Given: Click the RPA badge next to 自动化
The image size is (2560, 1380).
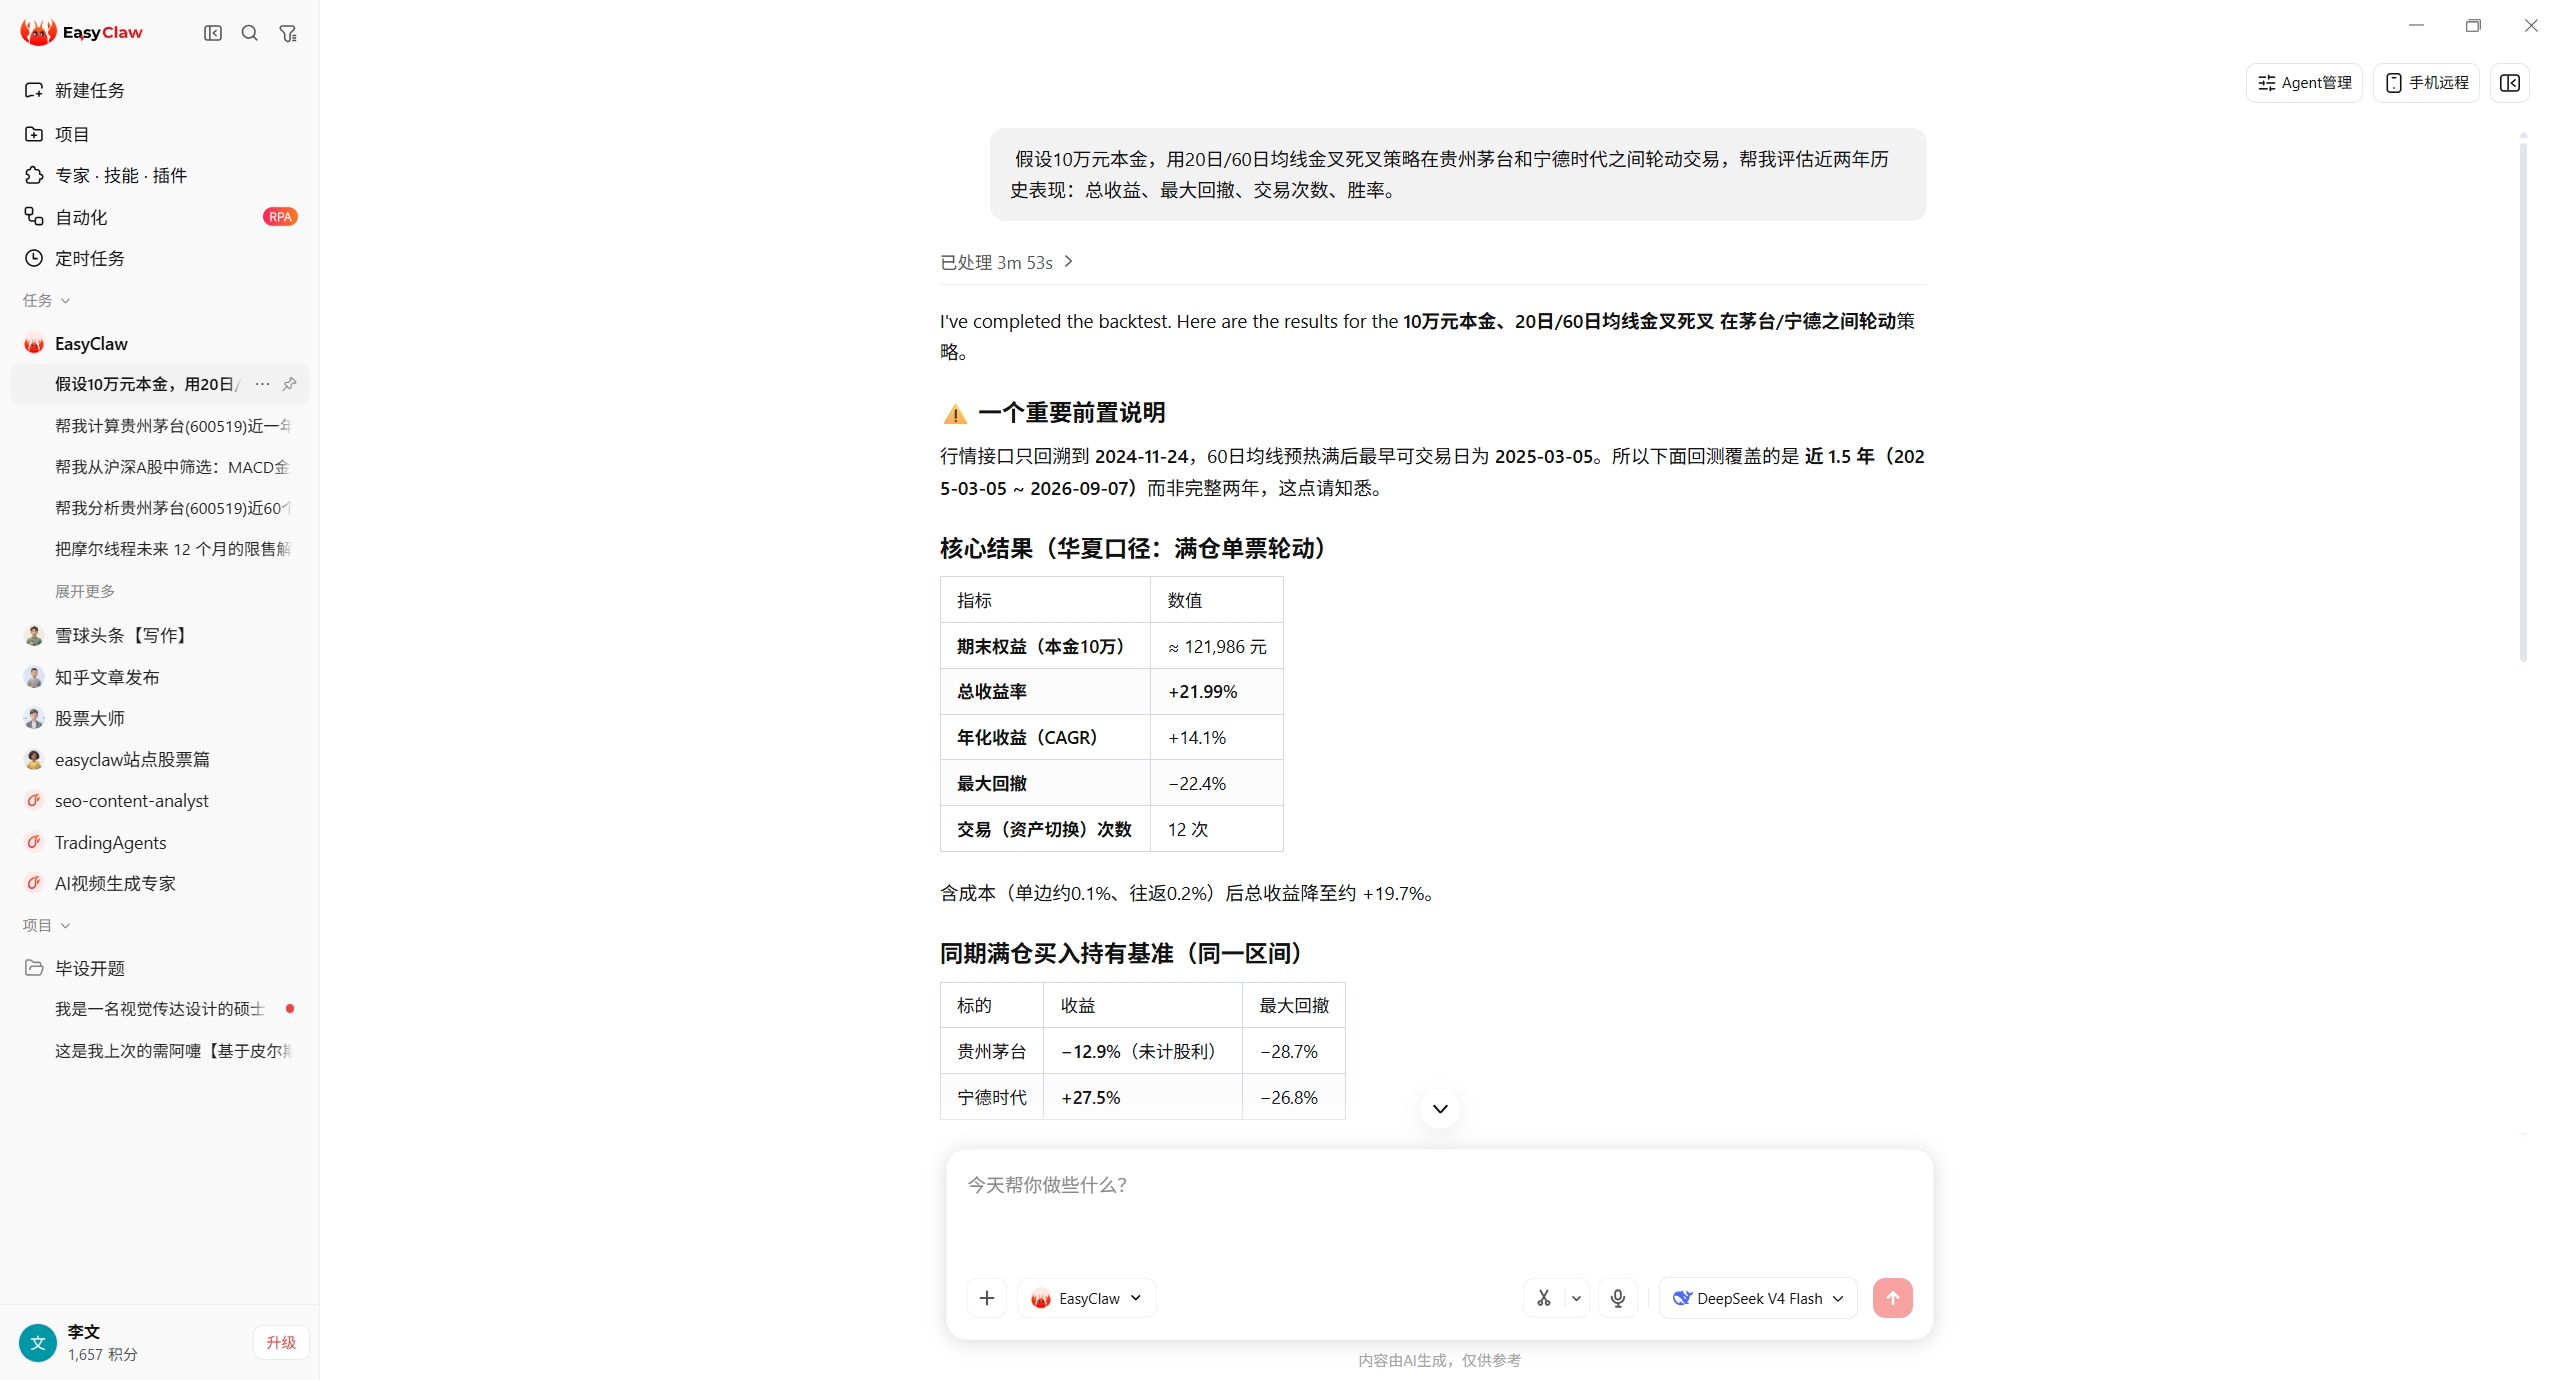Looking at the screenshot, I should [x=280, y=217].
